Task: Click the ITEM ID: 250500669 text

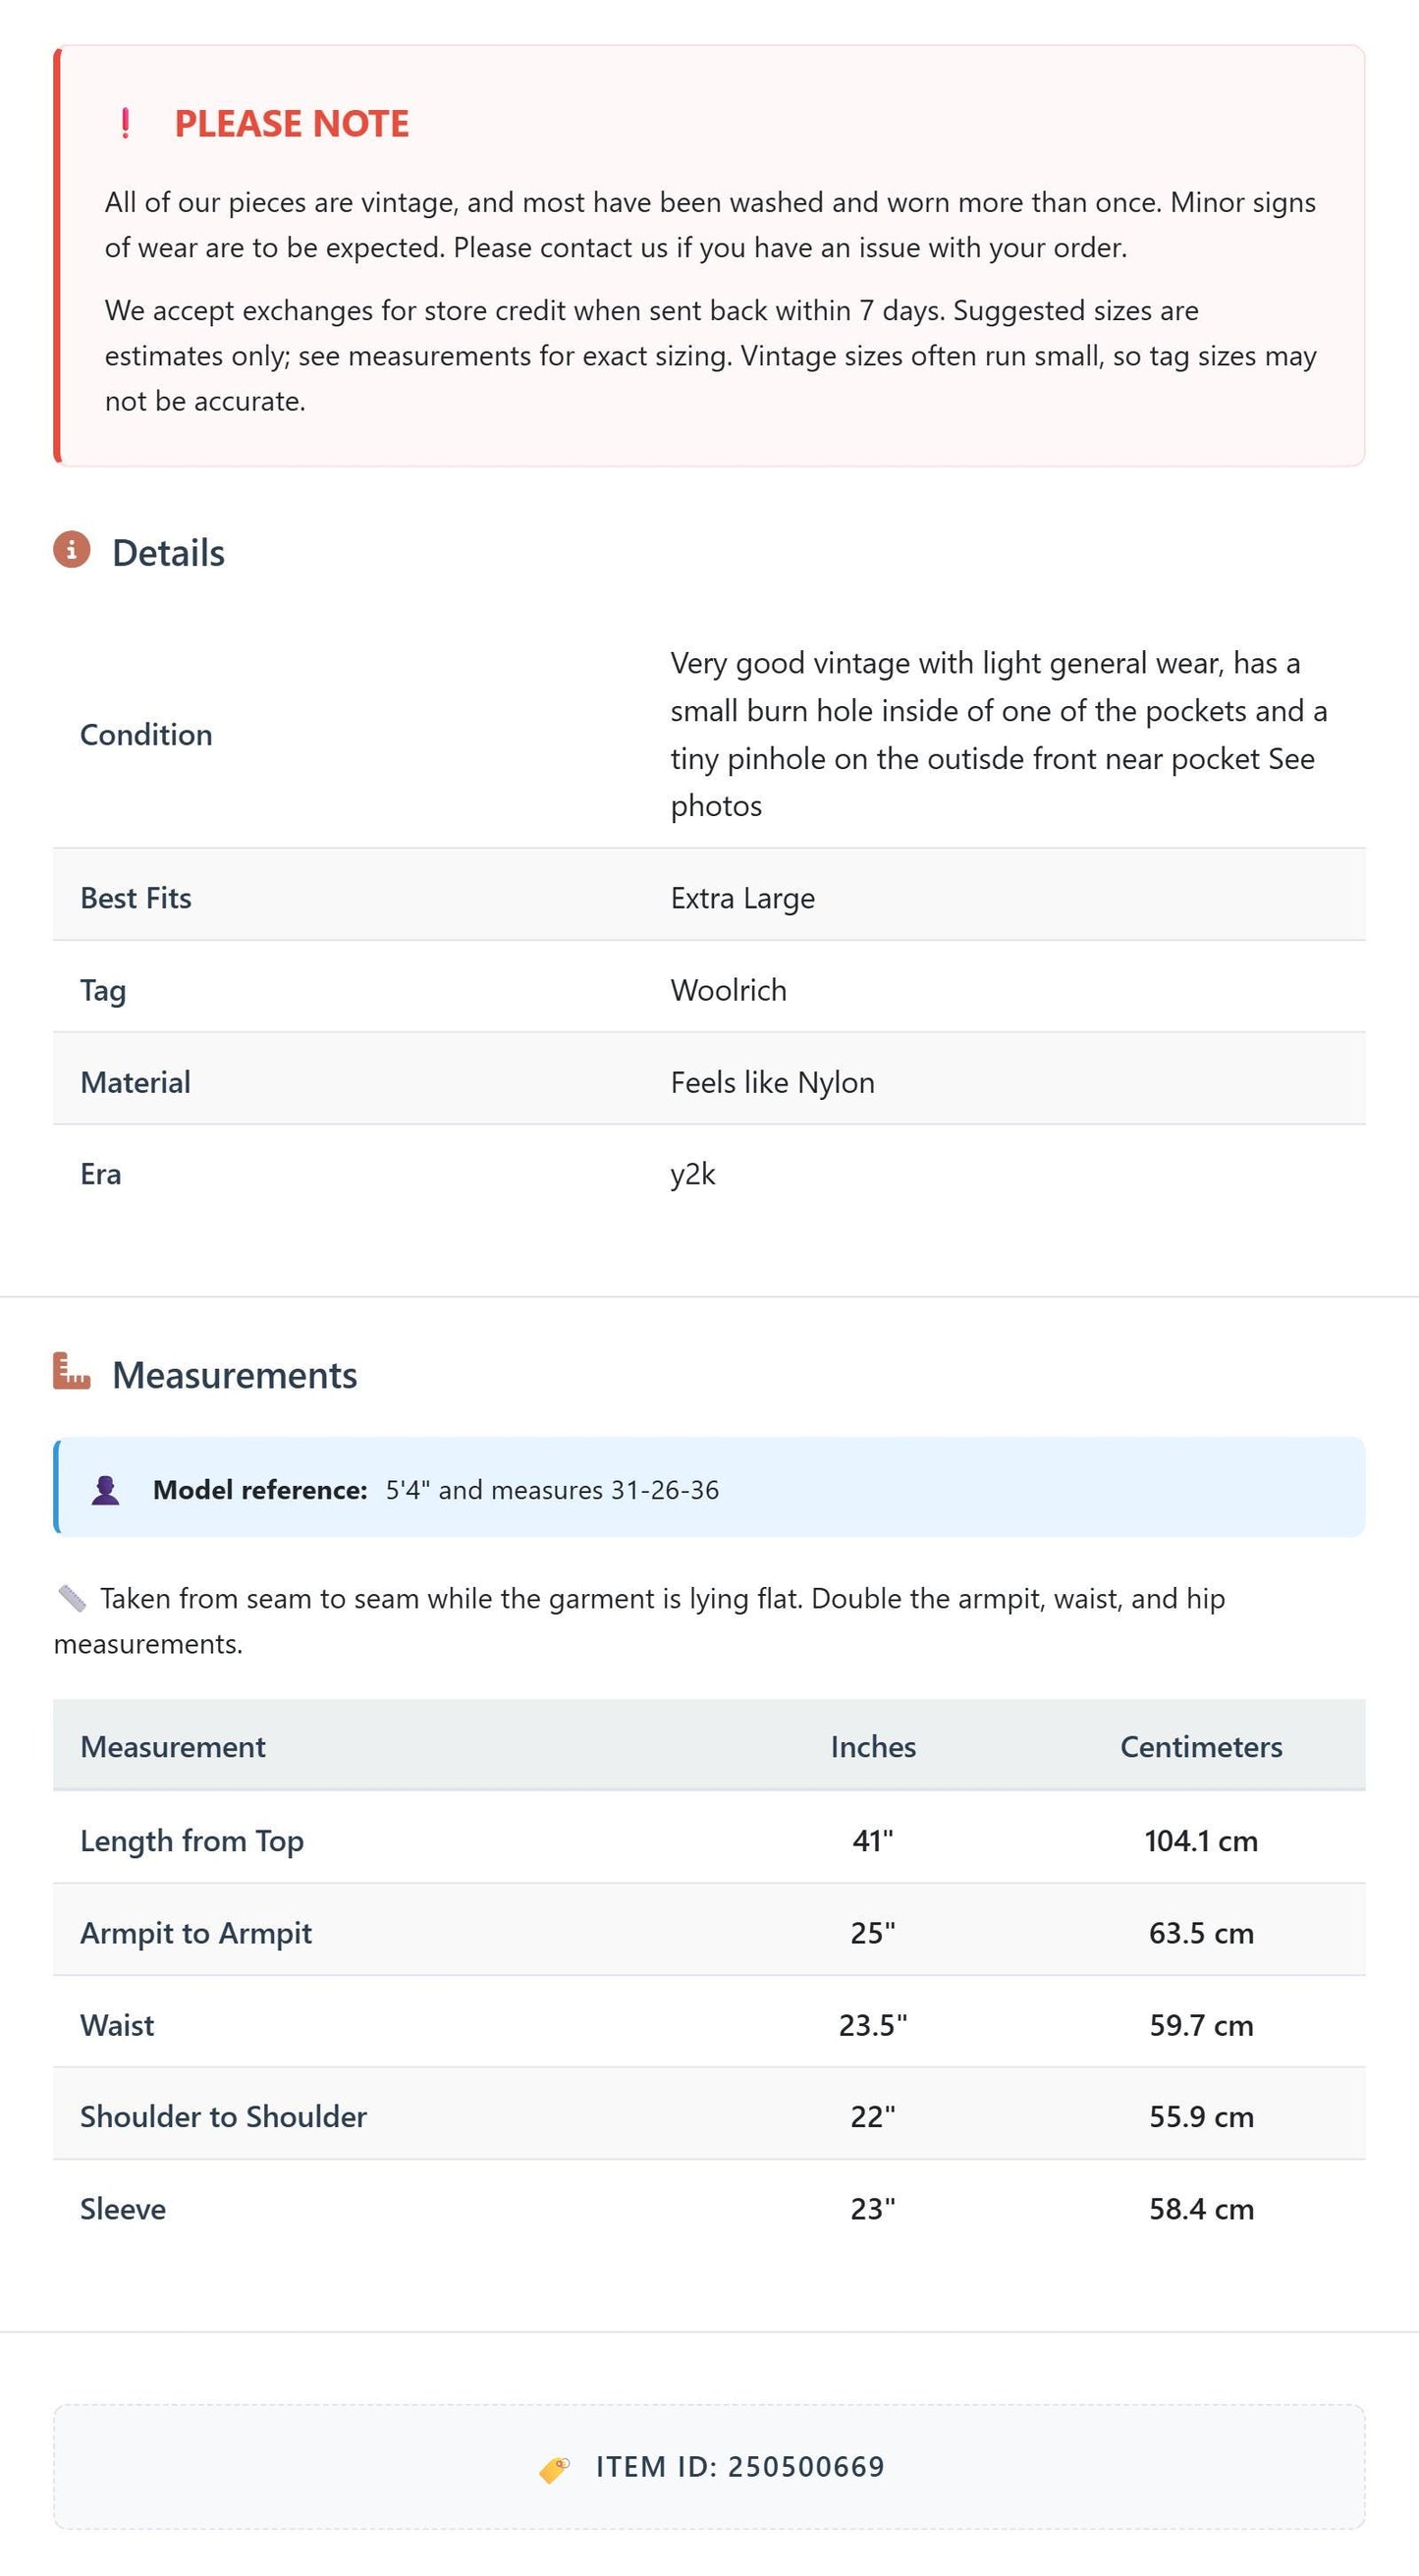Action: [x=740, y=2467]
